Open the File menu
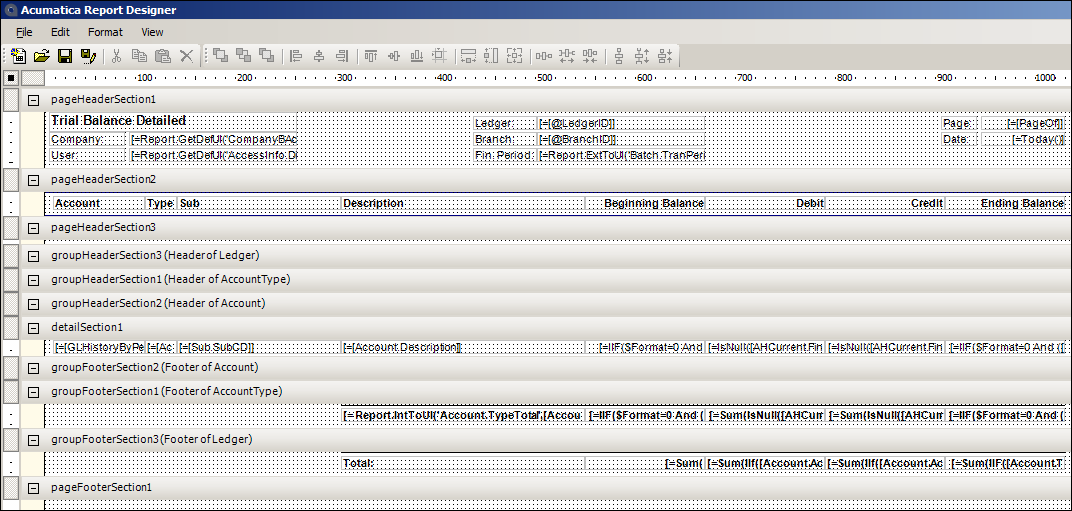The image size is (1072, 511). click(x=24, y=32)
